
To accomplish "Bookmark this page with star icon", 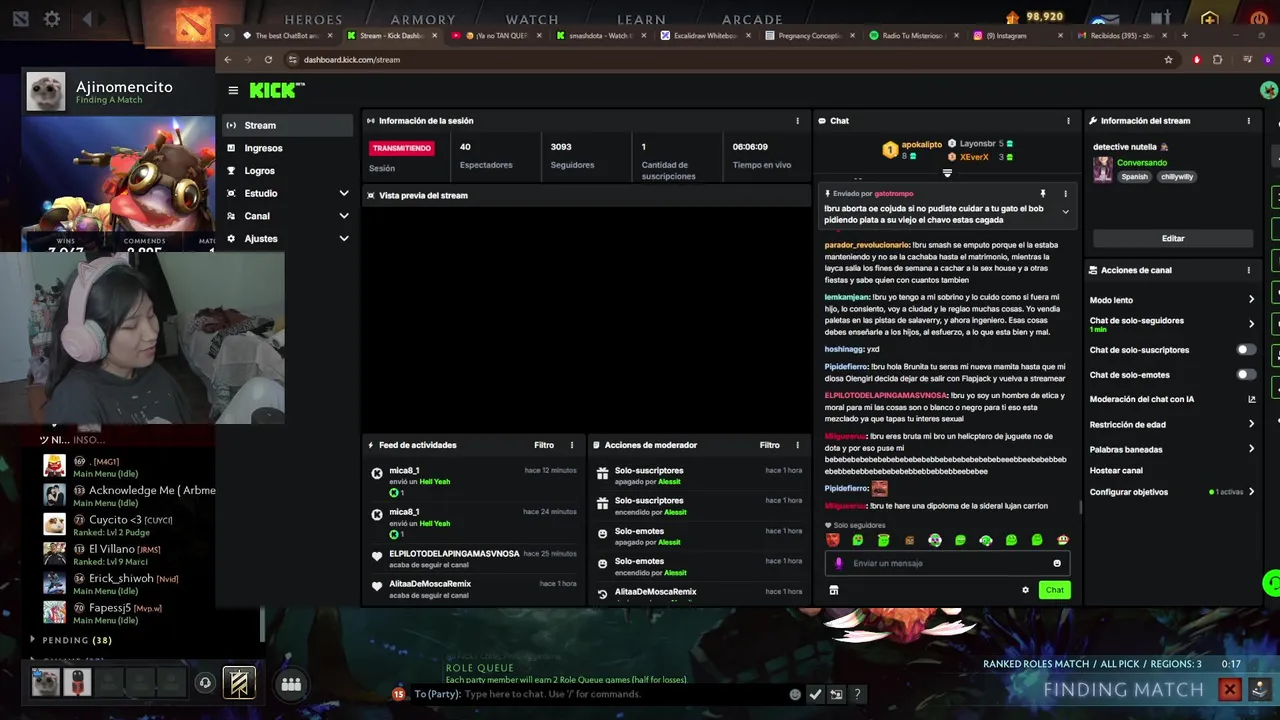I will pos(1168,59).
